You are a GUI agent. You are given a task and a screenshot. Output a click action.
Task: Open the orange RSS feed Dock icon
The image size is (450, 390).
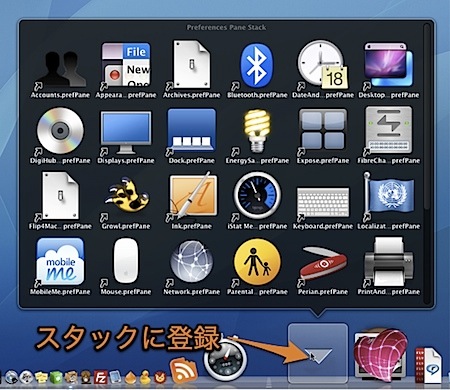click(x=183, y=369)
